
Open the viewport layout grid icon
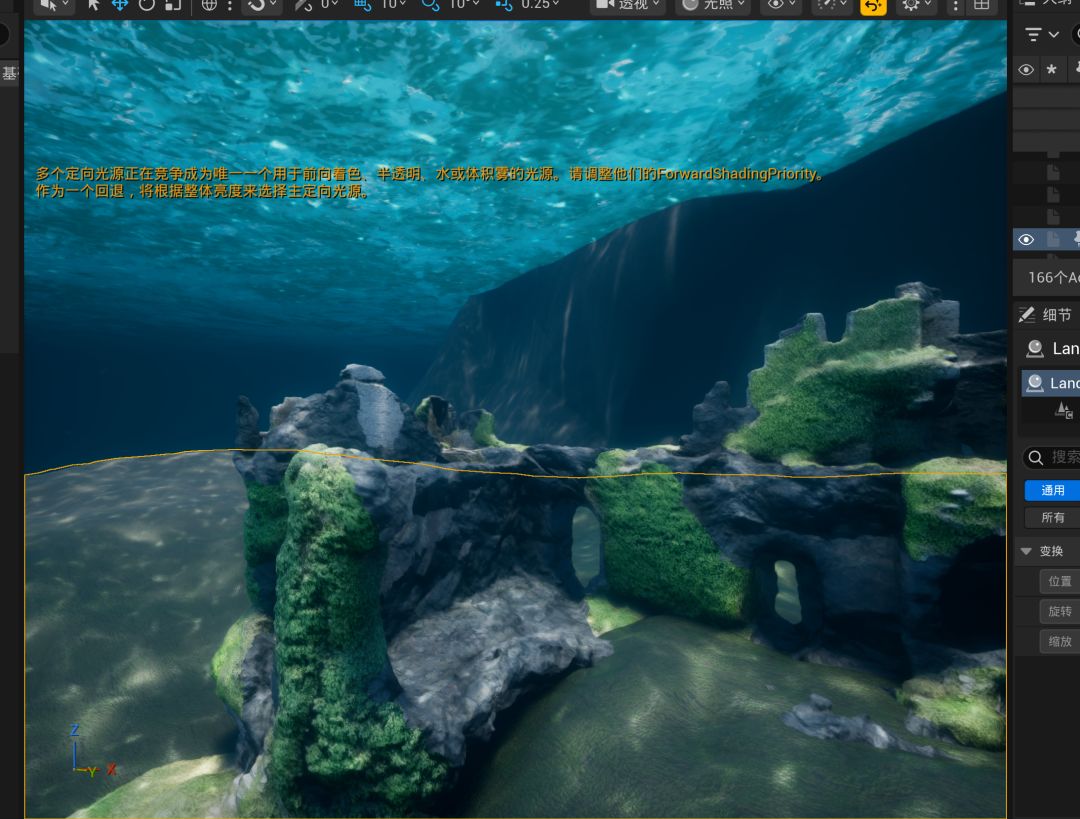coord(982,5)
